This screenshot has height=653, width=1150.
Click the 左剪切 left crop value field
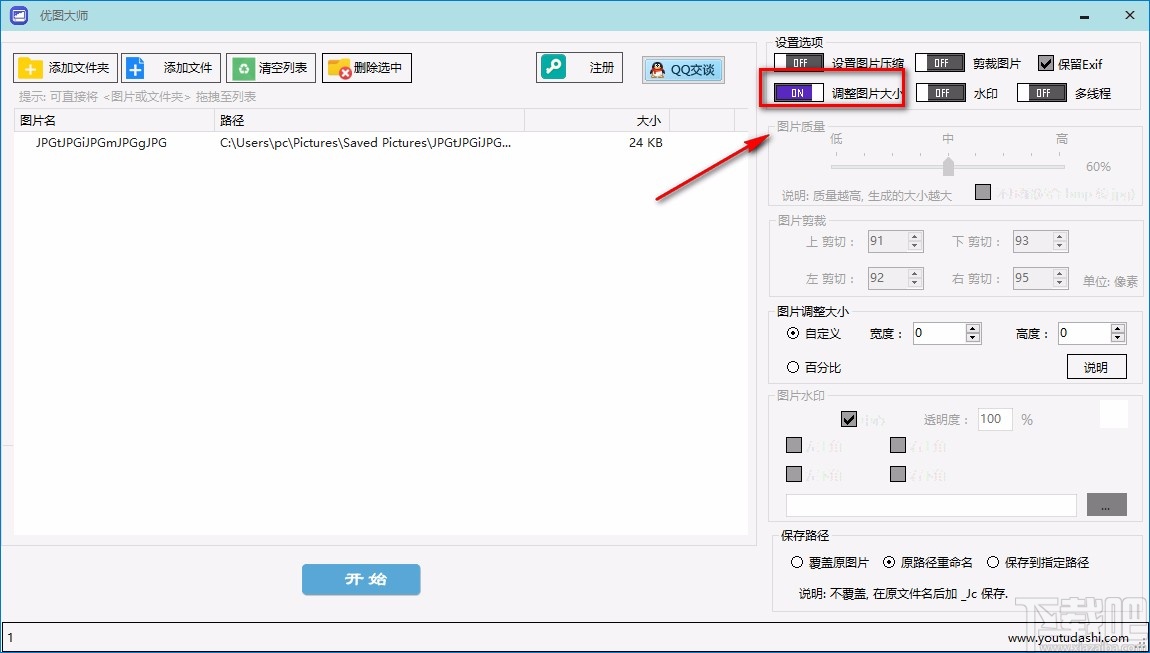(x=887, y=278)
